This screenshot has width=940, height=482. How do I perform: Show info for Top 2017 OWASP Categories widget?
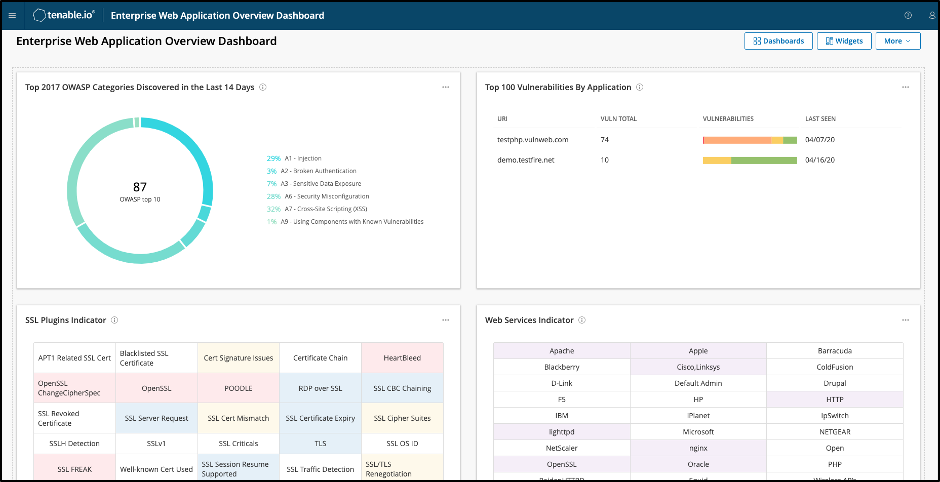(x=263, y=87)
